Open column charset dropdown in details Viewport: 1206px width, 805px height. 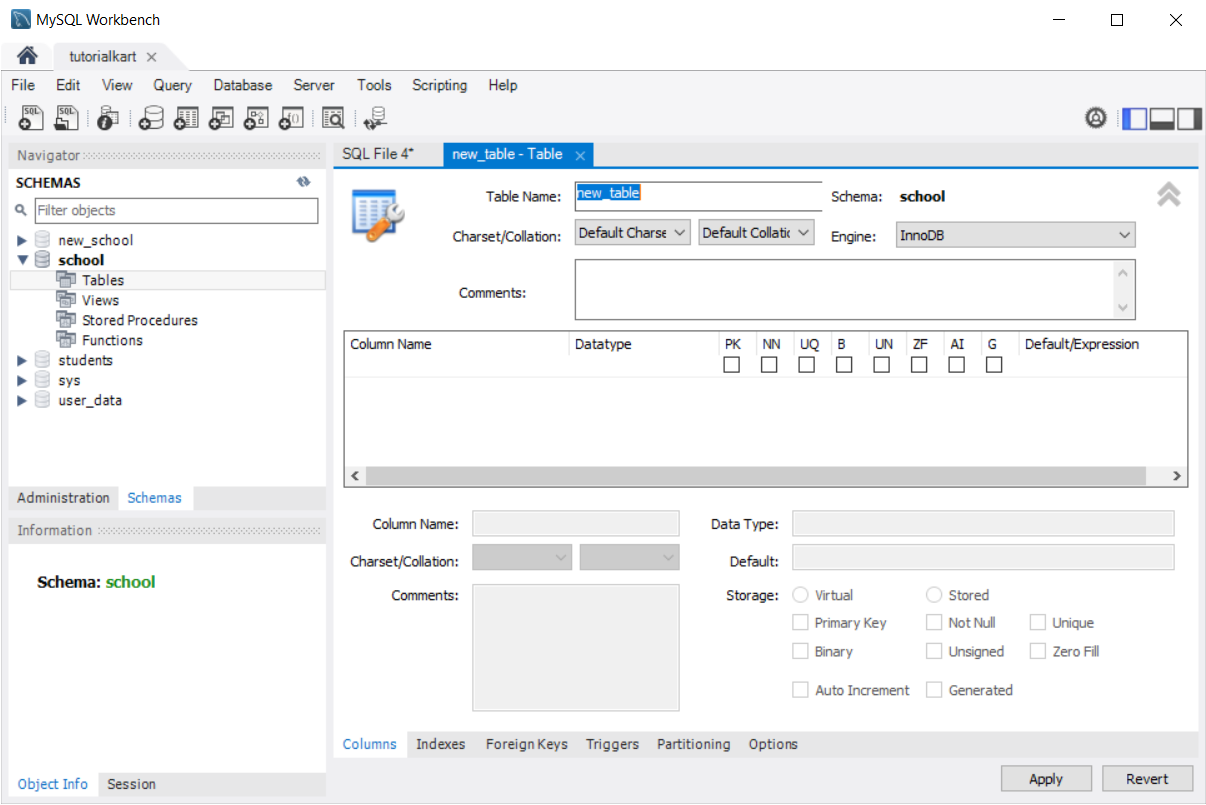[x=522, y=557]
